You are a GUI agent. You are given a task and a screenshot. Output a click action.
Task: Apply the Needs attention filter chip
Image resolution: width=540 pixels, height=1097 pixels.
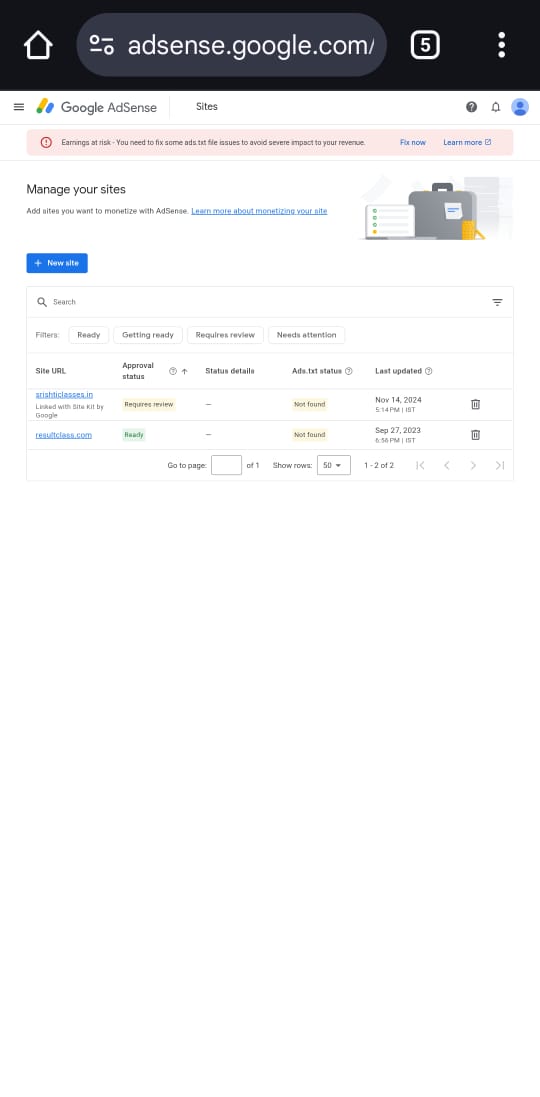click(306, 335)
